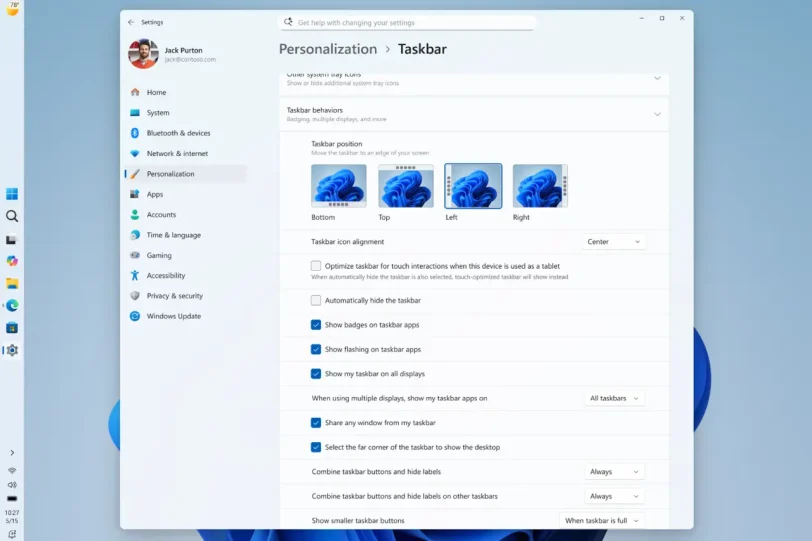Open the weather widget at taskbar top

pyautogui.click(x=12, y=8)
